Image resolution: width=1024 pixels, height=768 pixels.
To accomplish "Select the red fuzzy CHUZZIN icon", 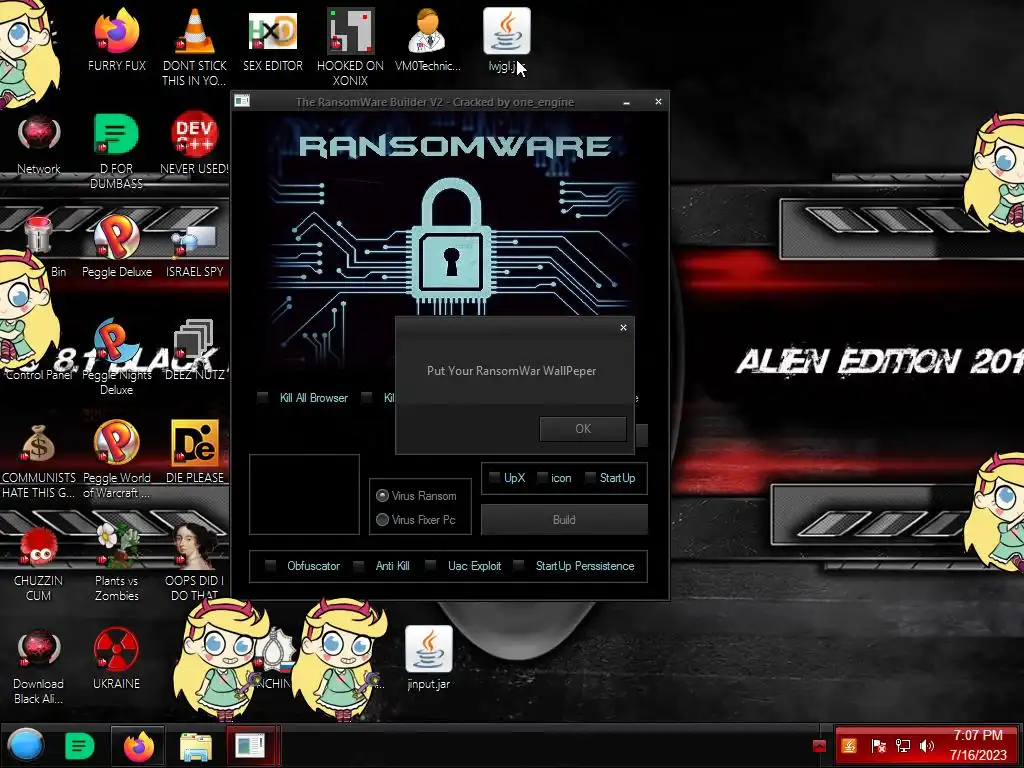I will click(39, 562).
